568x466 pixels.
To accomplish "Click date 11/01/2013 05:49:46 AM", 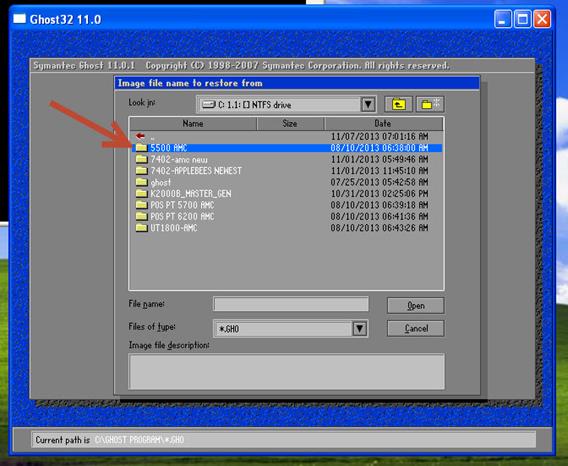I will tap(379, 159).
